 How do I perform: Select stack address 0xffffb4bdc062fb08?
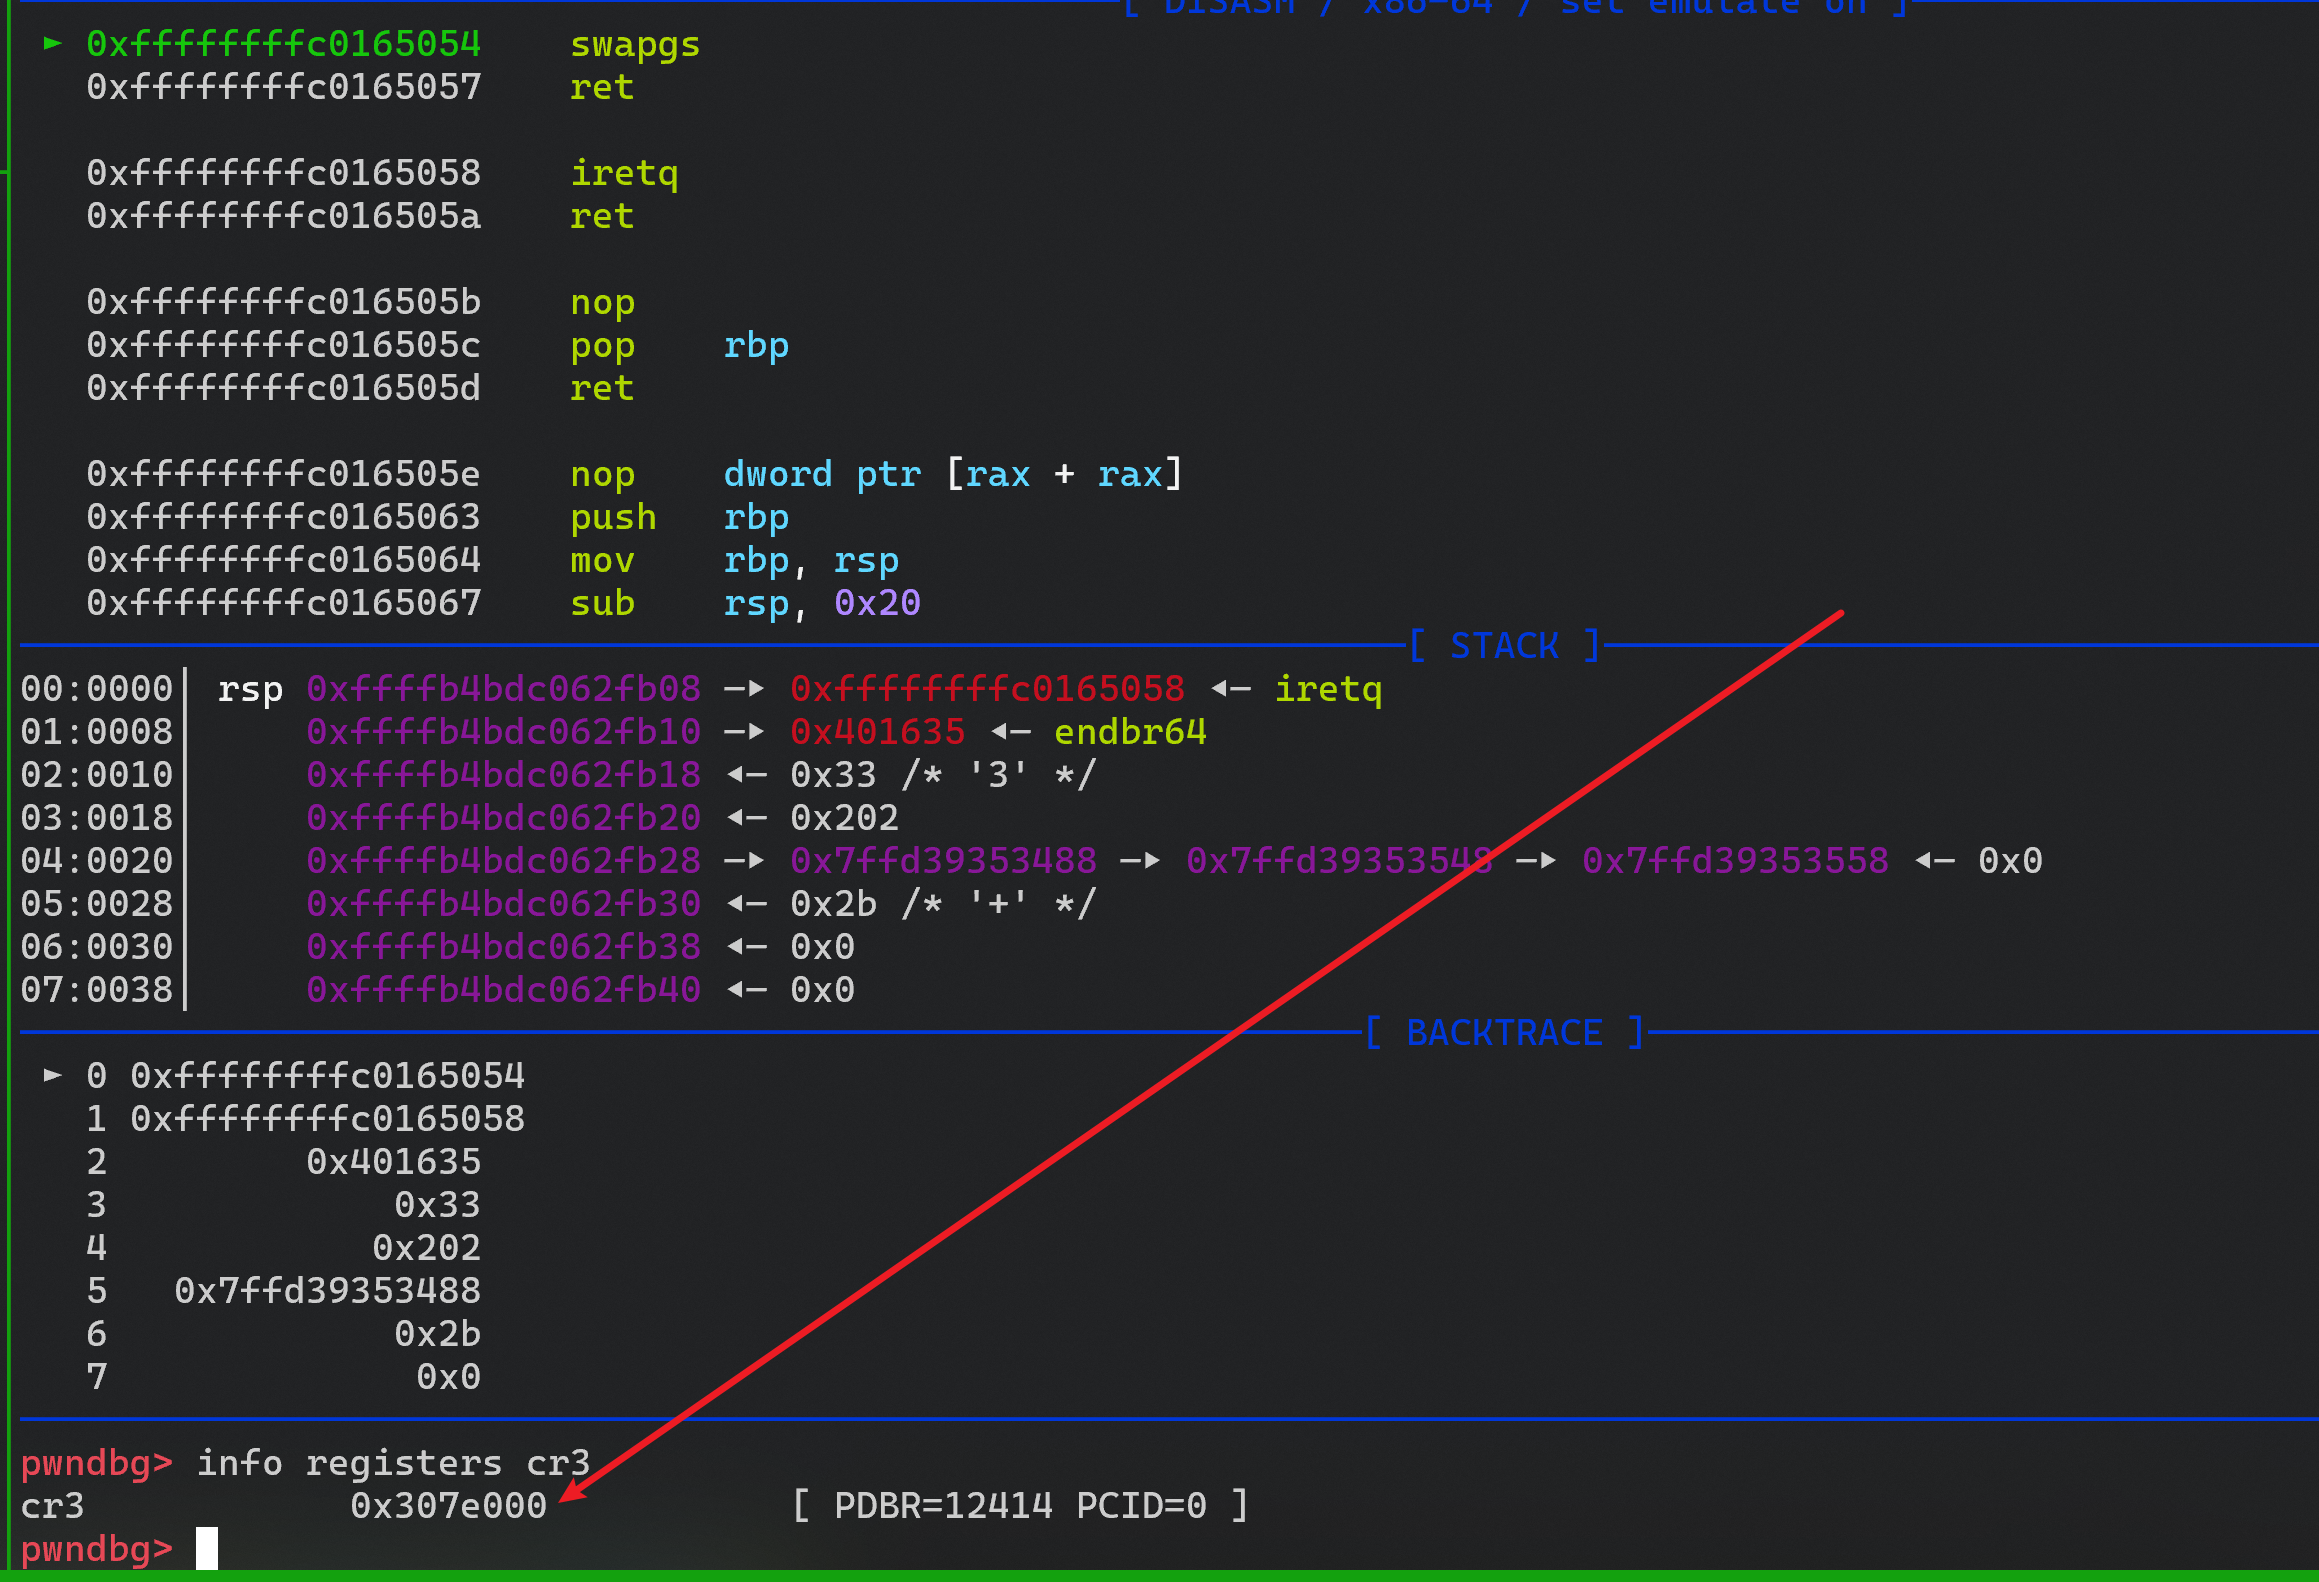click(503, 689)
